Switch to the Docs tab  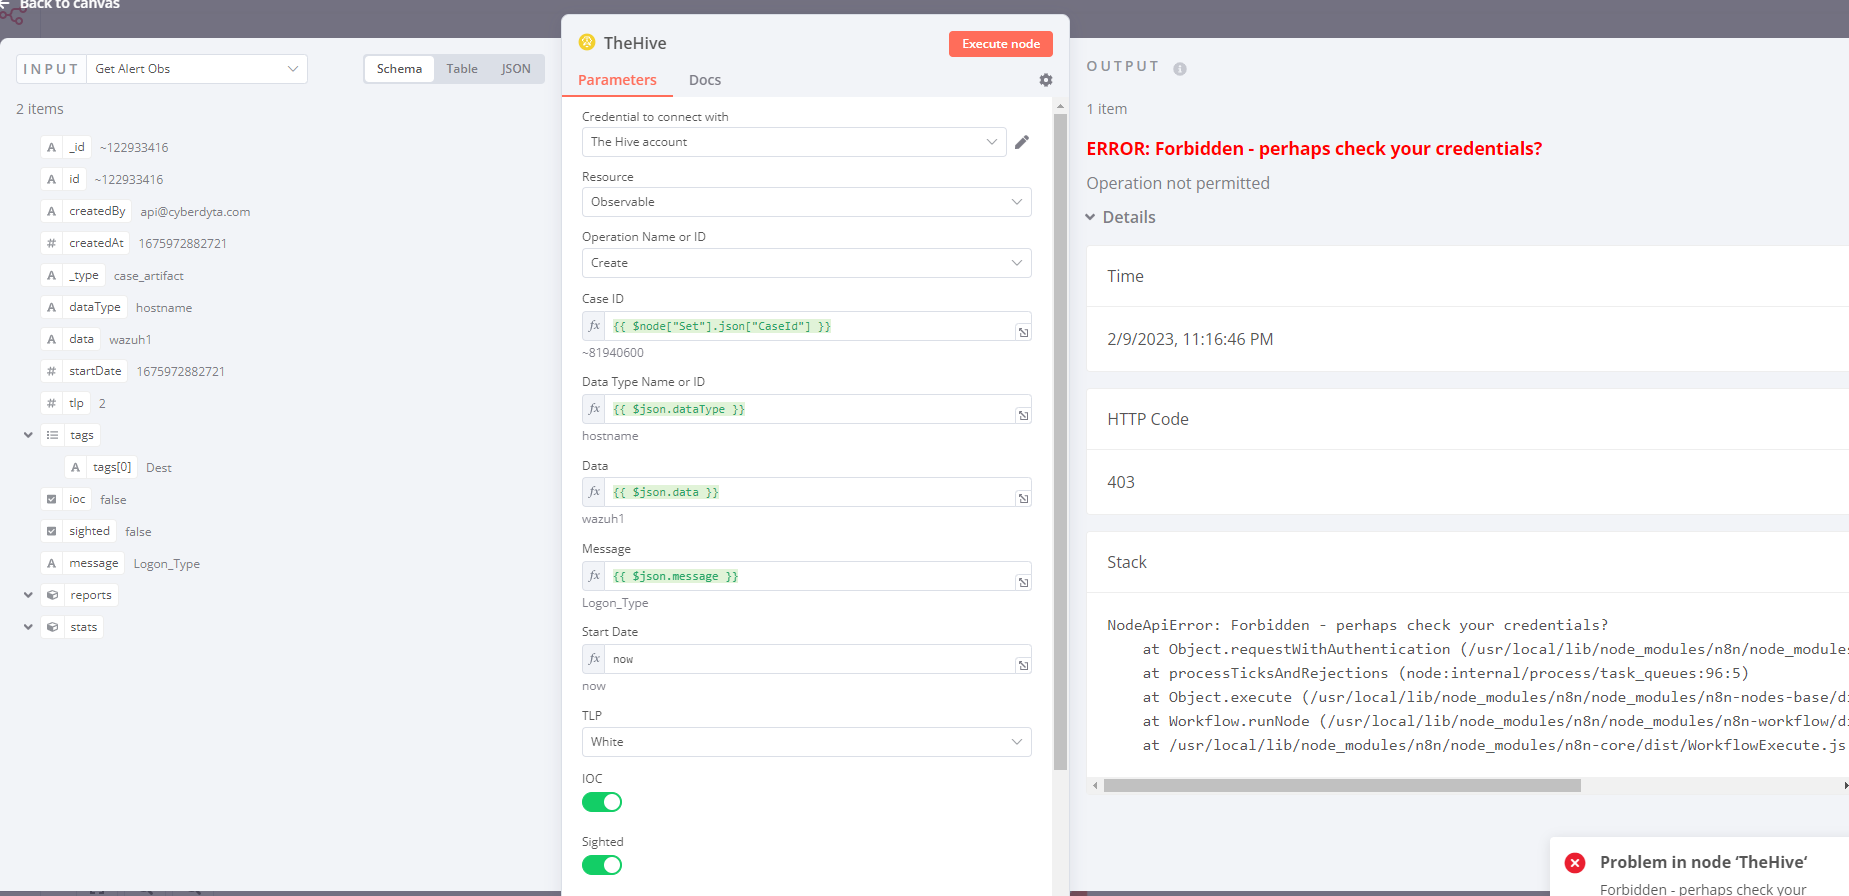pos(704,80)
